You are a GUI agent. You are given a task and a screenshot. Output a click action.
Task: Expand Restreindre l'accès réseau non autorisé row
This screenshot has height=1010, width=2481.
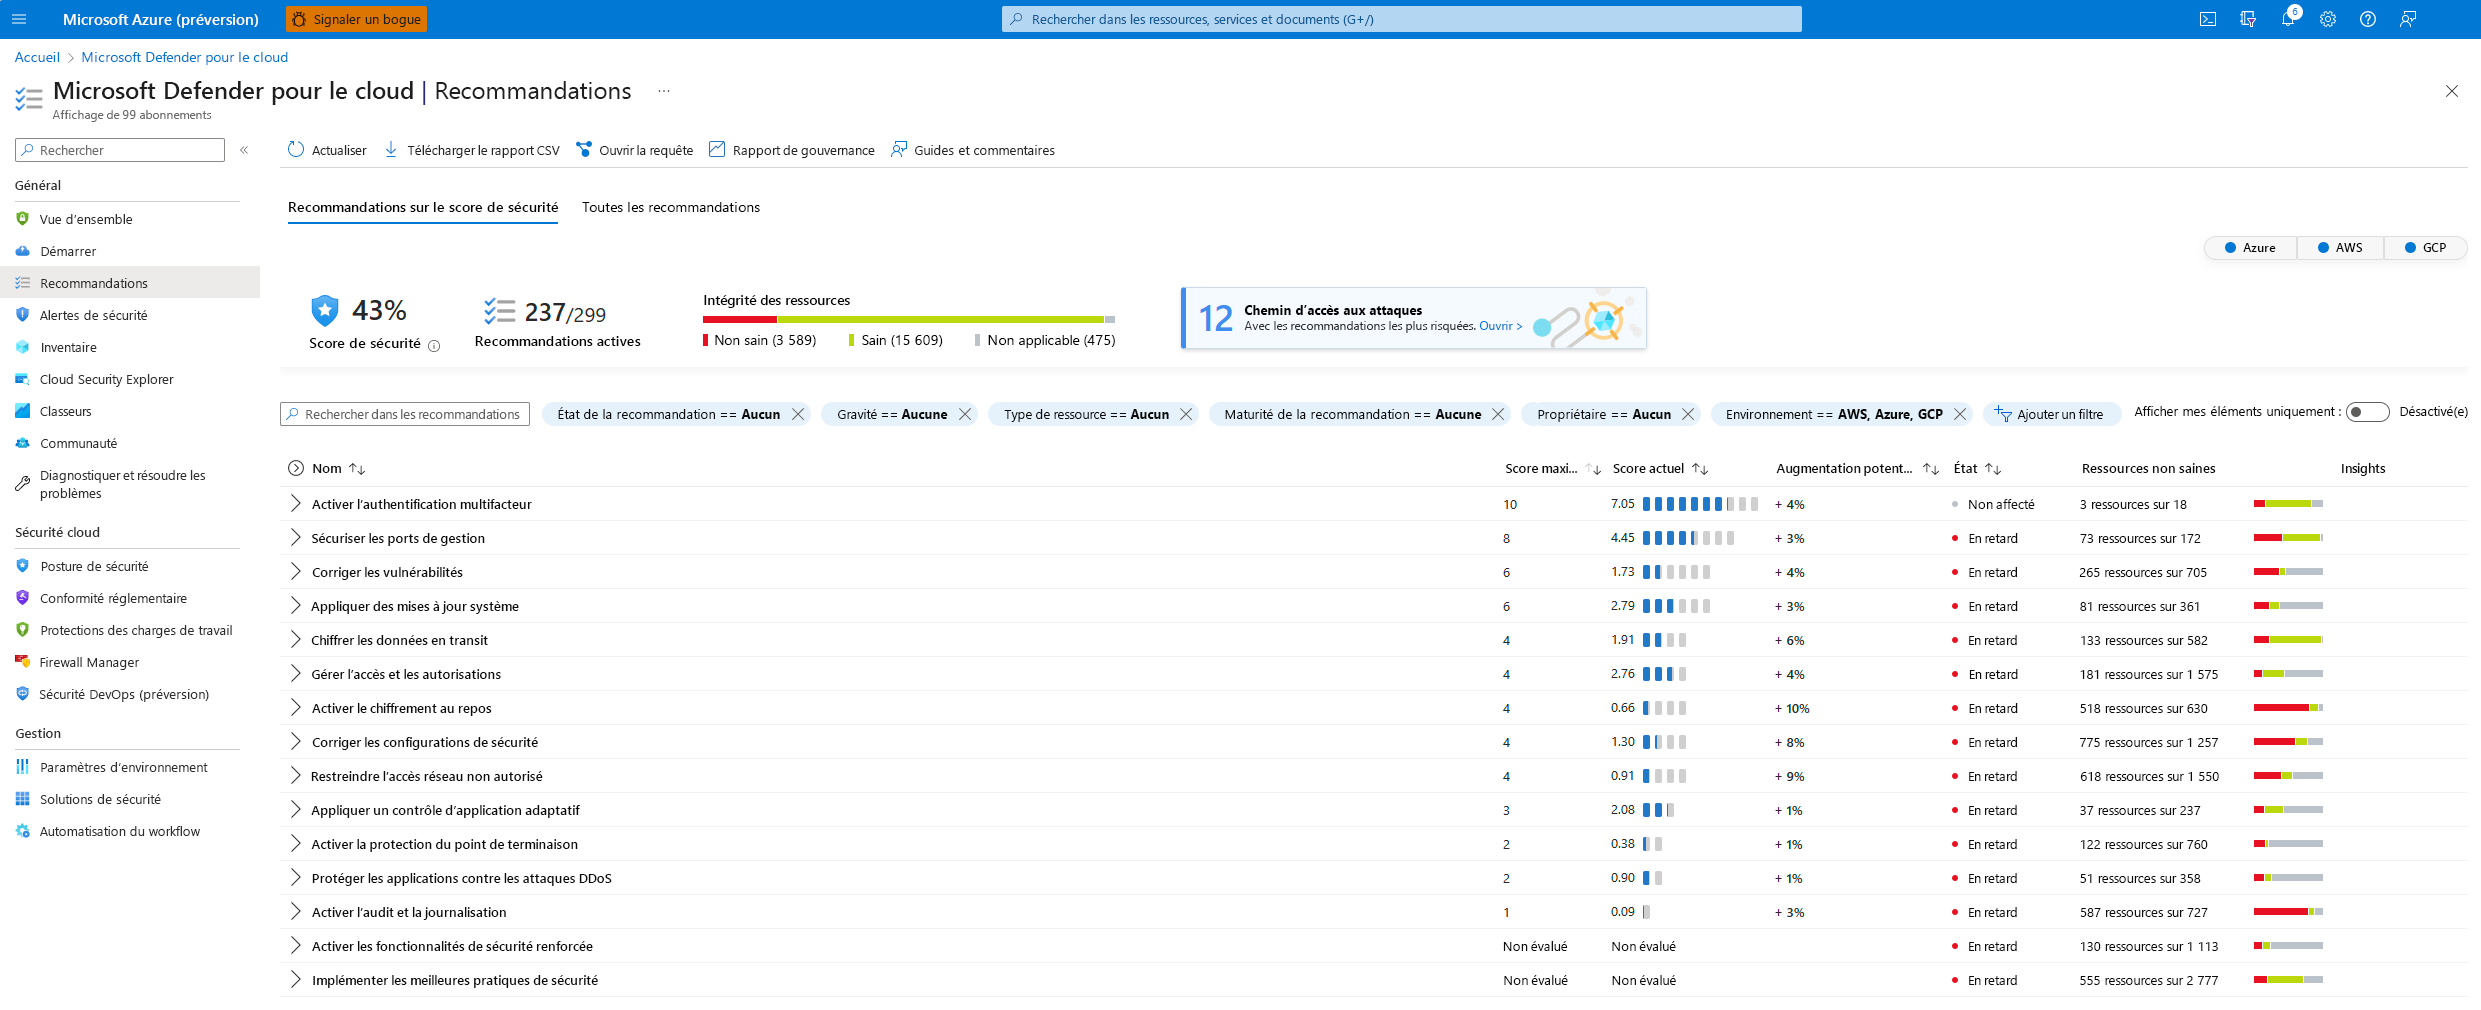click(295, 776)
